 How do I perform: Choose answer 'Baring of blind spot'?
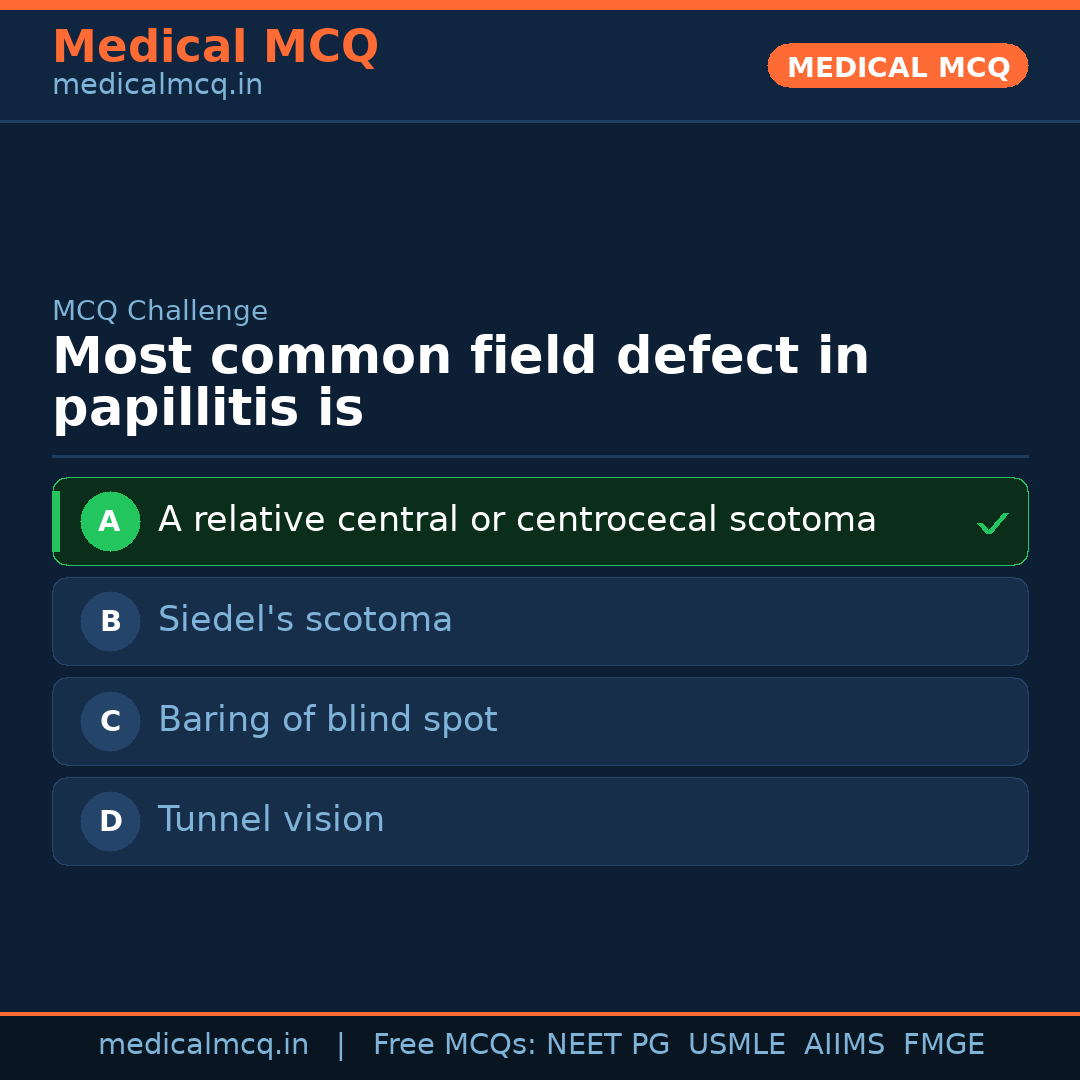click(x=327, y=720)
